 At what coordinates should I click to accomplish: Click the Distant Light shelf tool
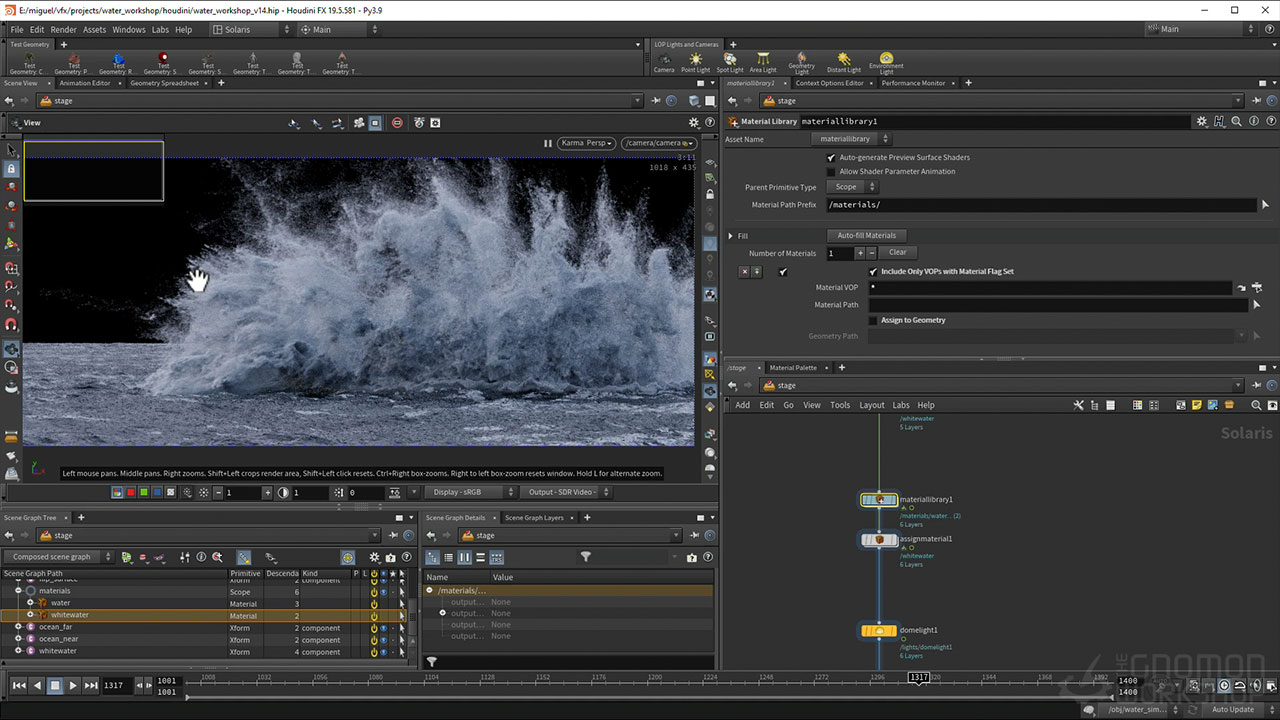pyautogui.click(x=844, y=62)
